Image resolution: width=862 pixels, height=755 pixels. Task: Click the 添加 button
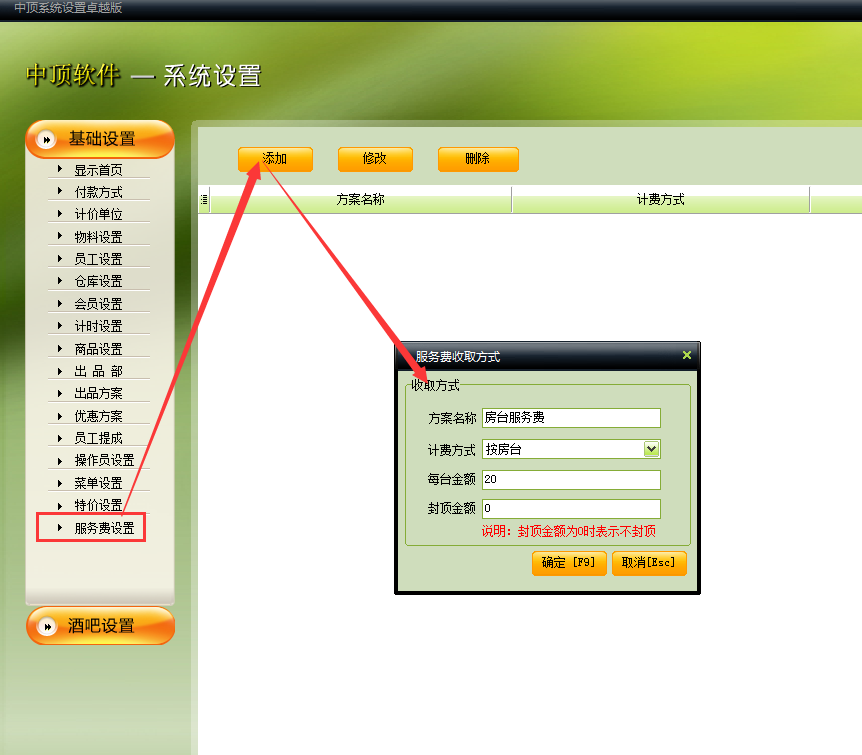275,159
